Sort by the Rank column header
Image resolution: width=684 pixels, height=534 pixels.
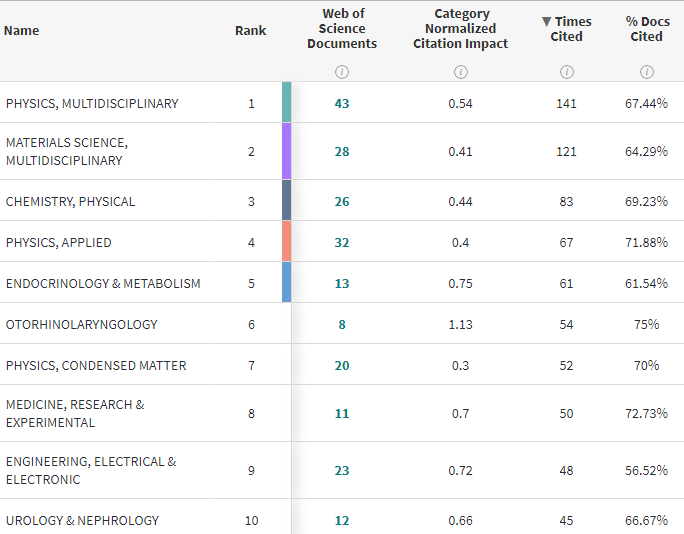point(250,30)
